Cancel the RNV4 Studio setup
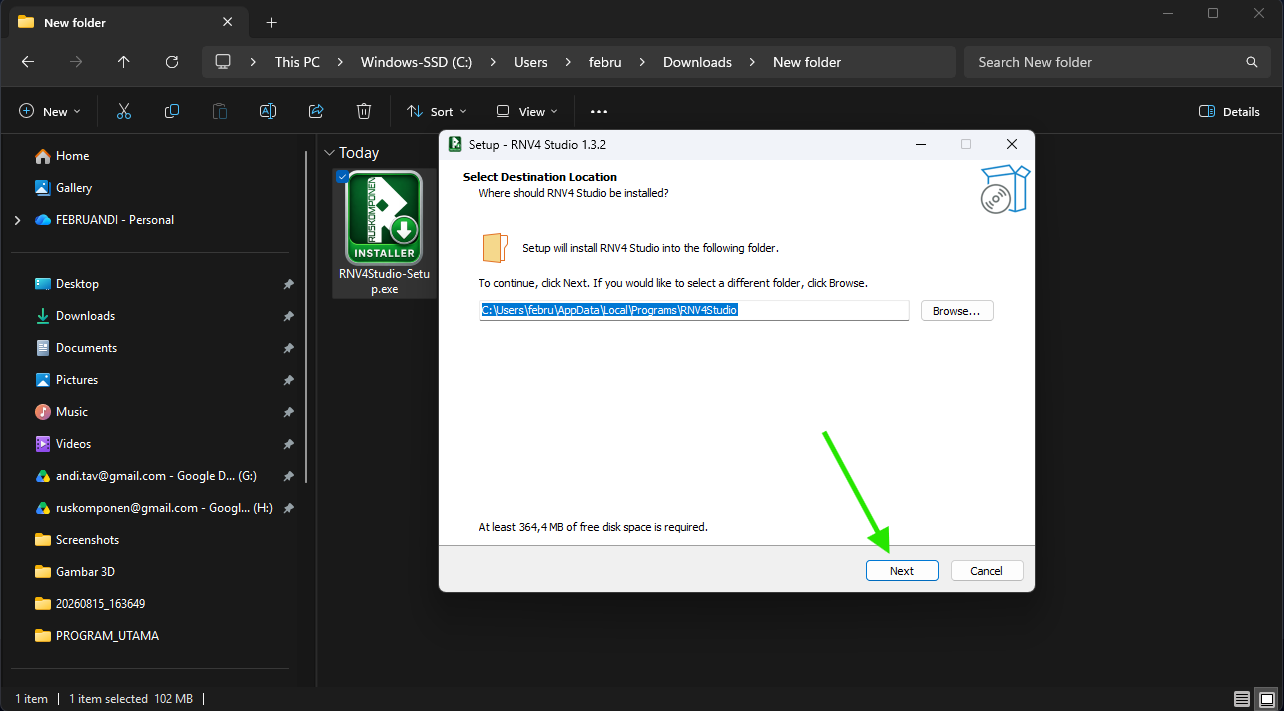The width and height of the screenshot is (1284, 711). tap(986, 571)
